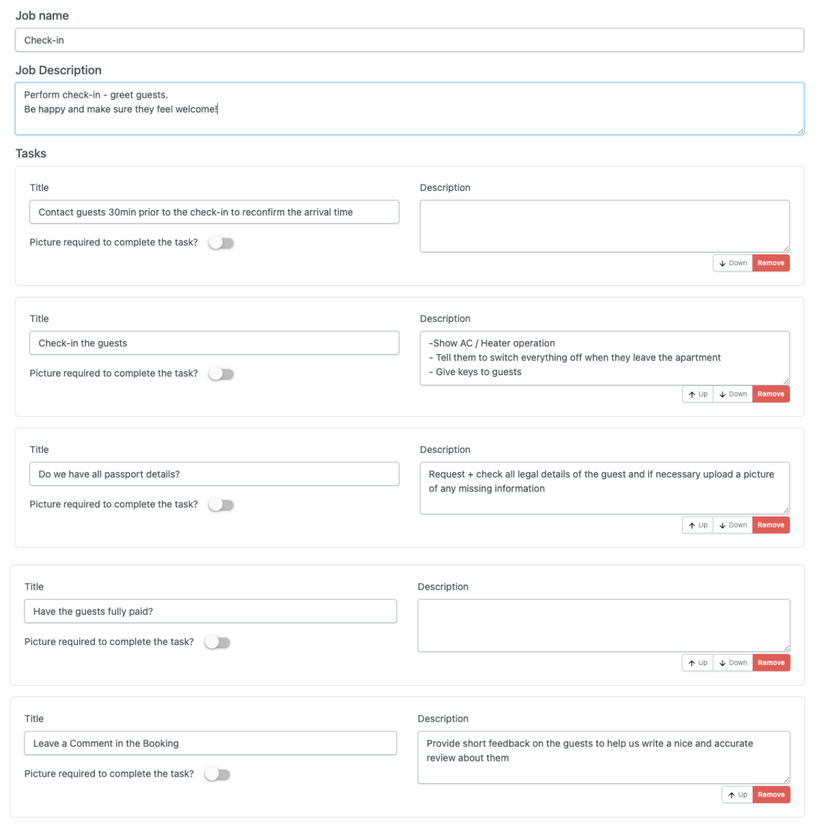
Task: Focus the Job Description text area
Action: click(x=409, y=108)
